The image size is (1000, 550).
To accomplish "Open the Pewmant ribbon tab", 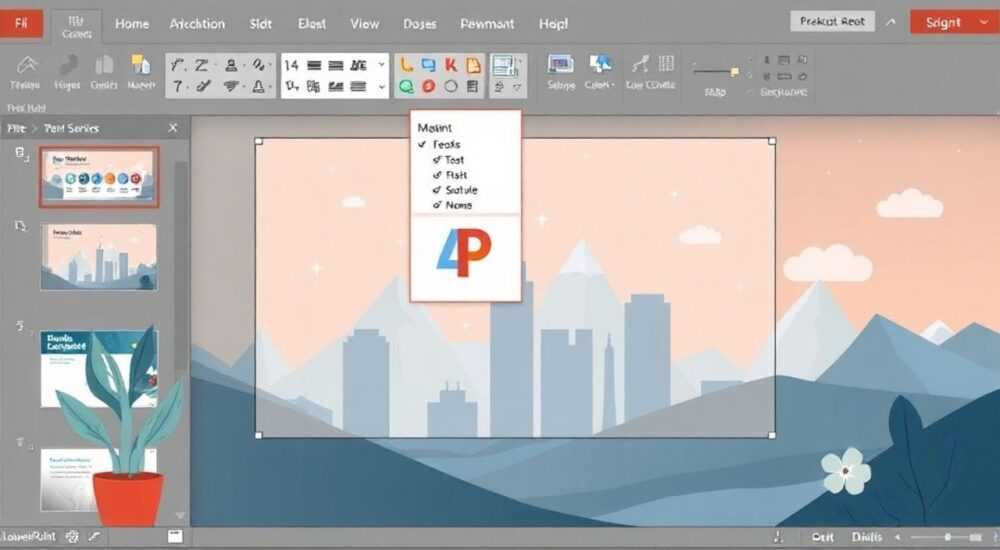I will pos(487,24).
